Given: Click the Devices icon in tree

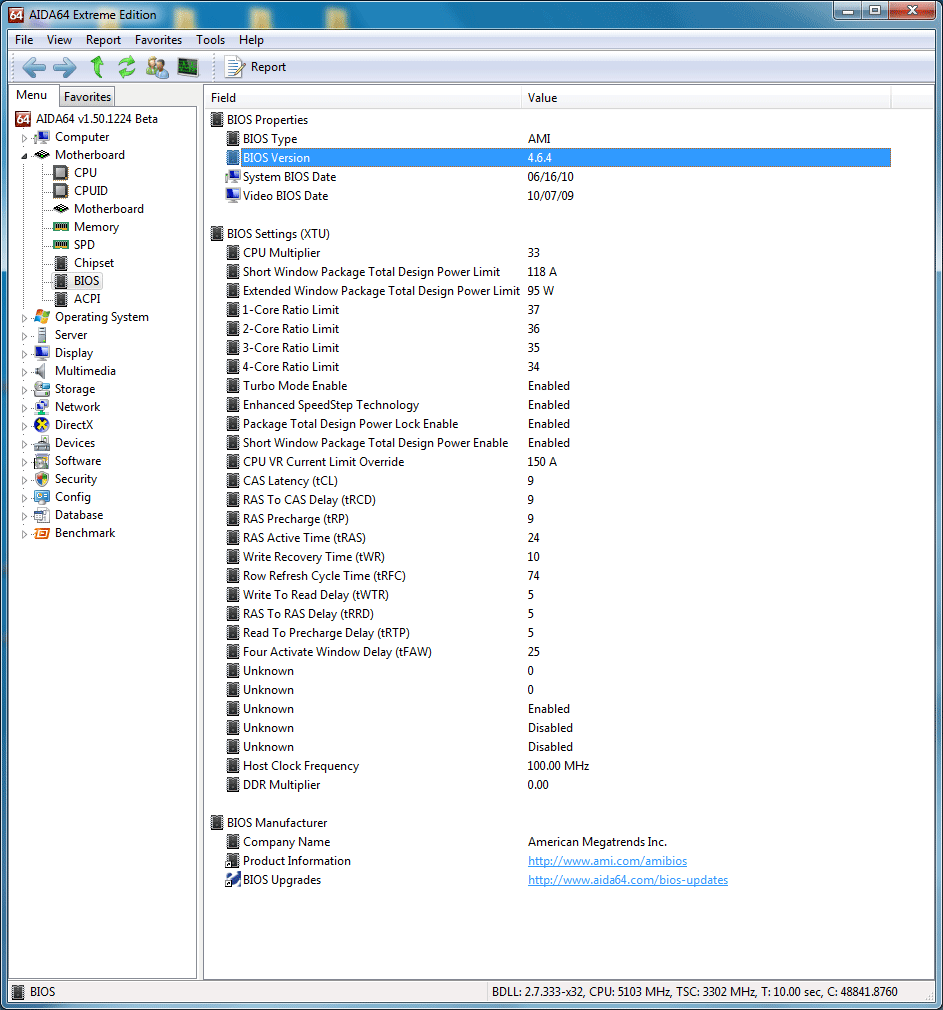Looking at the screenshot, I should coord(42,443).
